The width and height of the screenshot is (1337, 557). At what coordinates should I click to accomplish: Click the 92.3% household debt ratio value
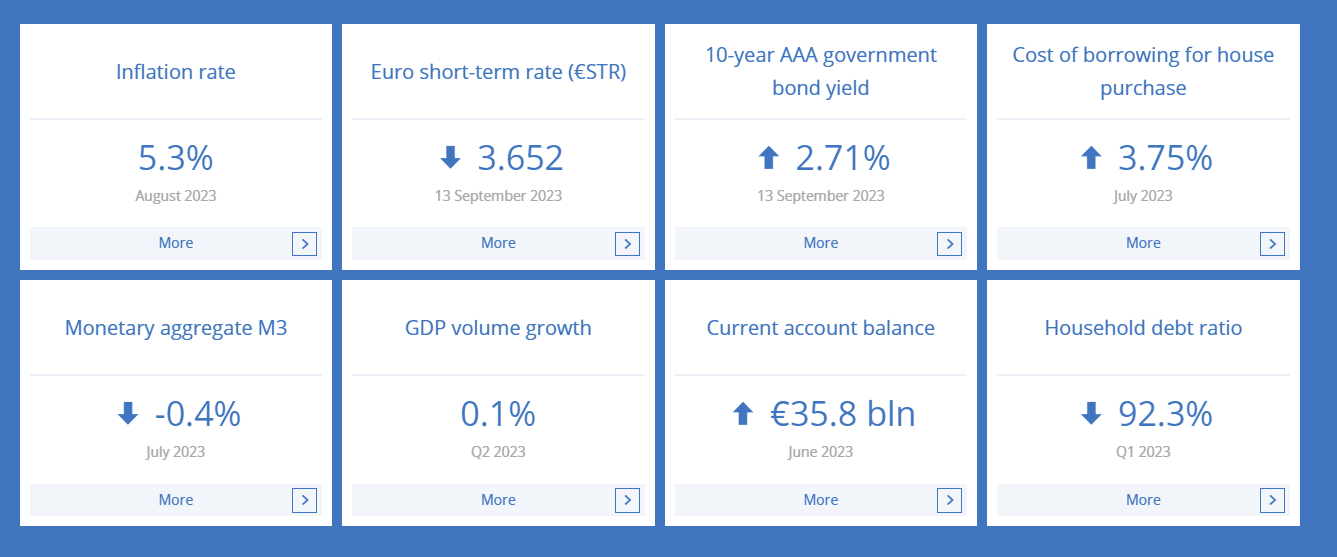point(1165,414)
